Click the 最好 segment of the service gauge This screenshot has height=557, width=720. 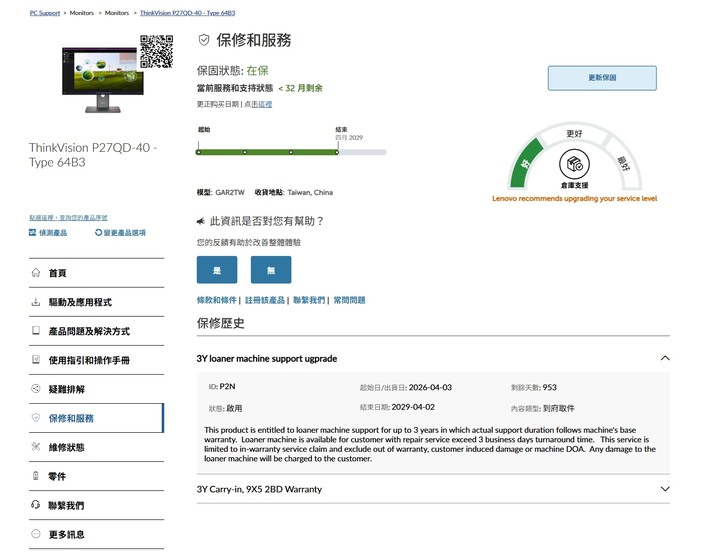pyautogui.click(x=623, y=163)
